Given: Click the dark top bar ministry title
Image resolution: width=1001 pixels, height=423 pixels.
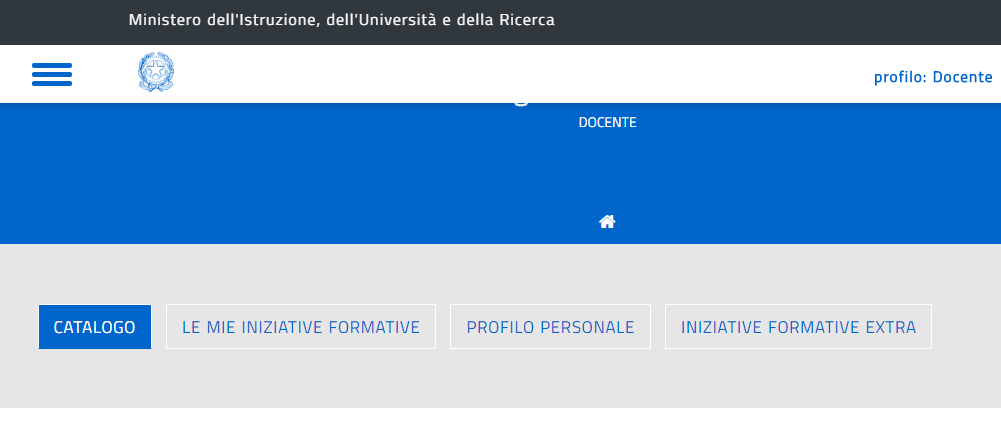Looking at the screenshot, I should click(x=341, y=20).
